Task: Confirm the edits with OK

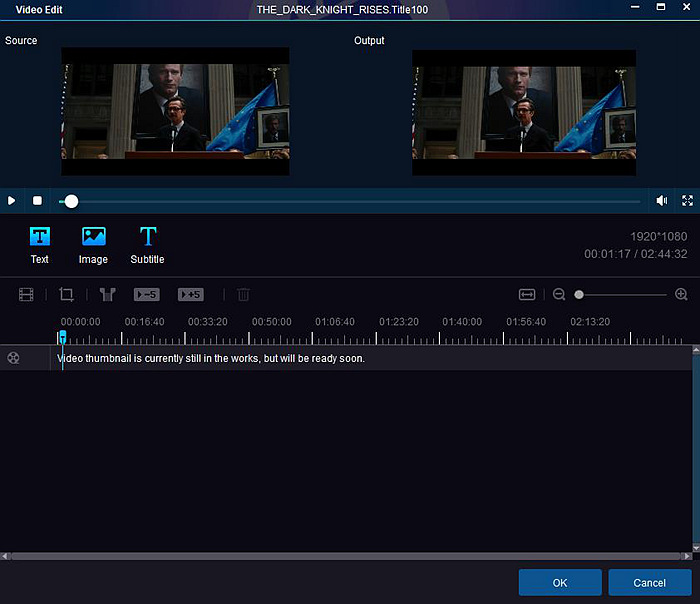Action: click(560, 583)
